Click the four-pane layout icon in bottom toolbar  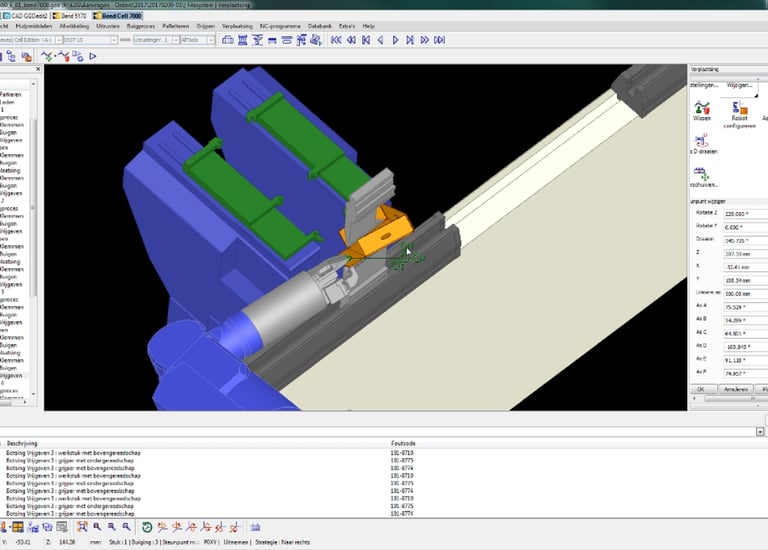pyautogui.click(x=18, y=527)
